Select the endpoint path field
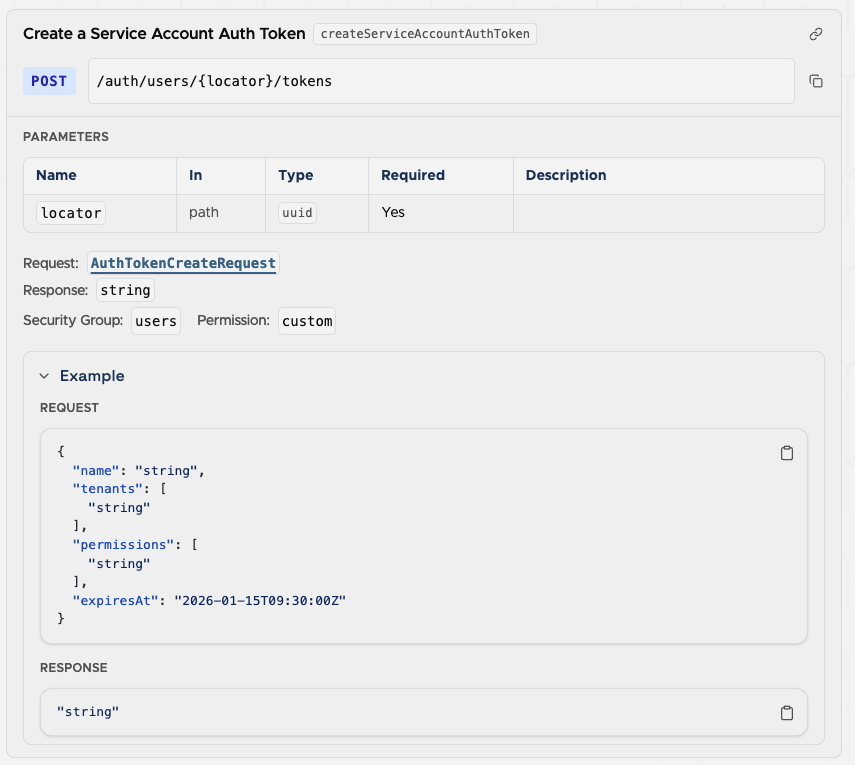 coord(441,81)
